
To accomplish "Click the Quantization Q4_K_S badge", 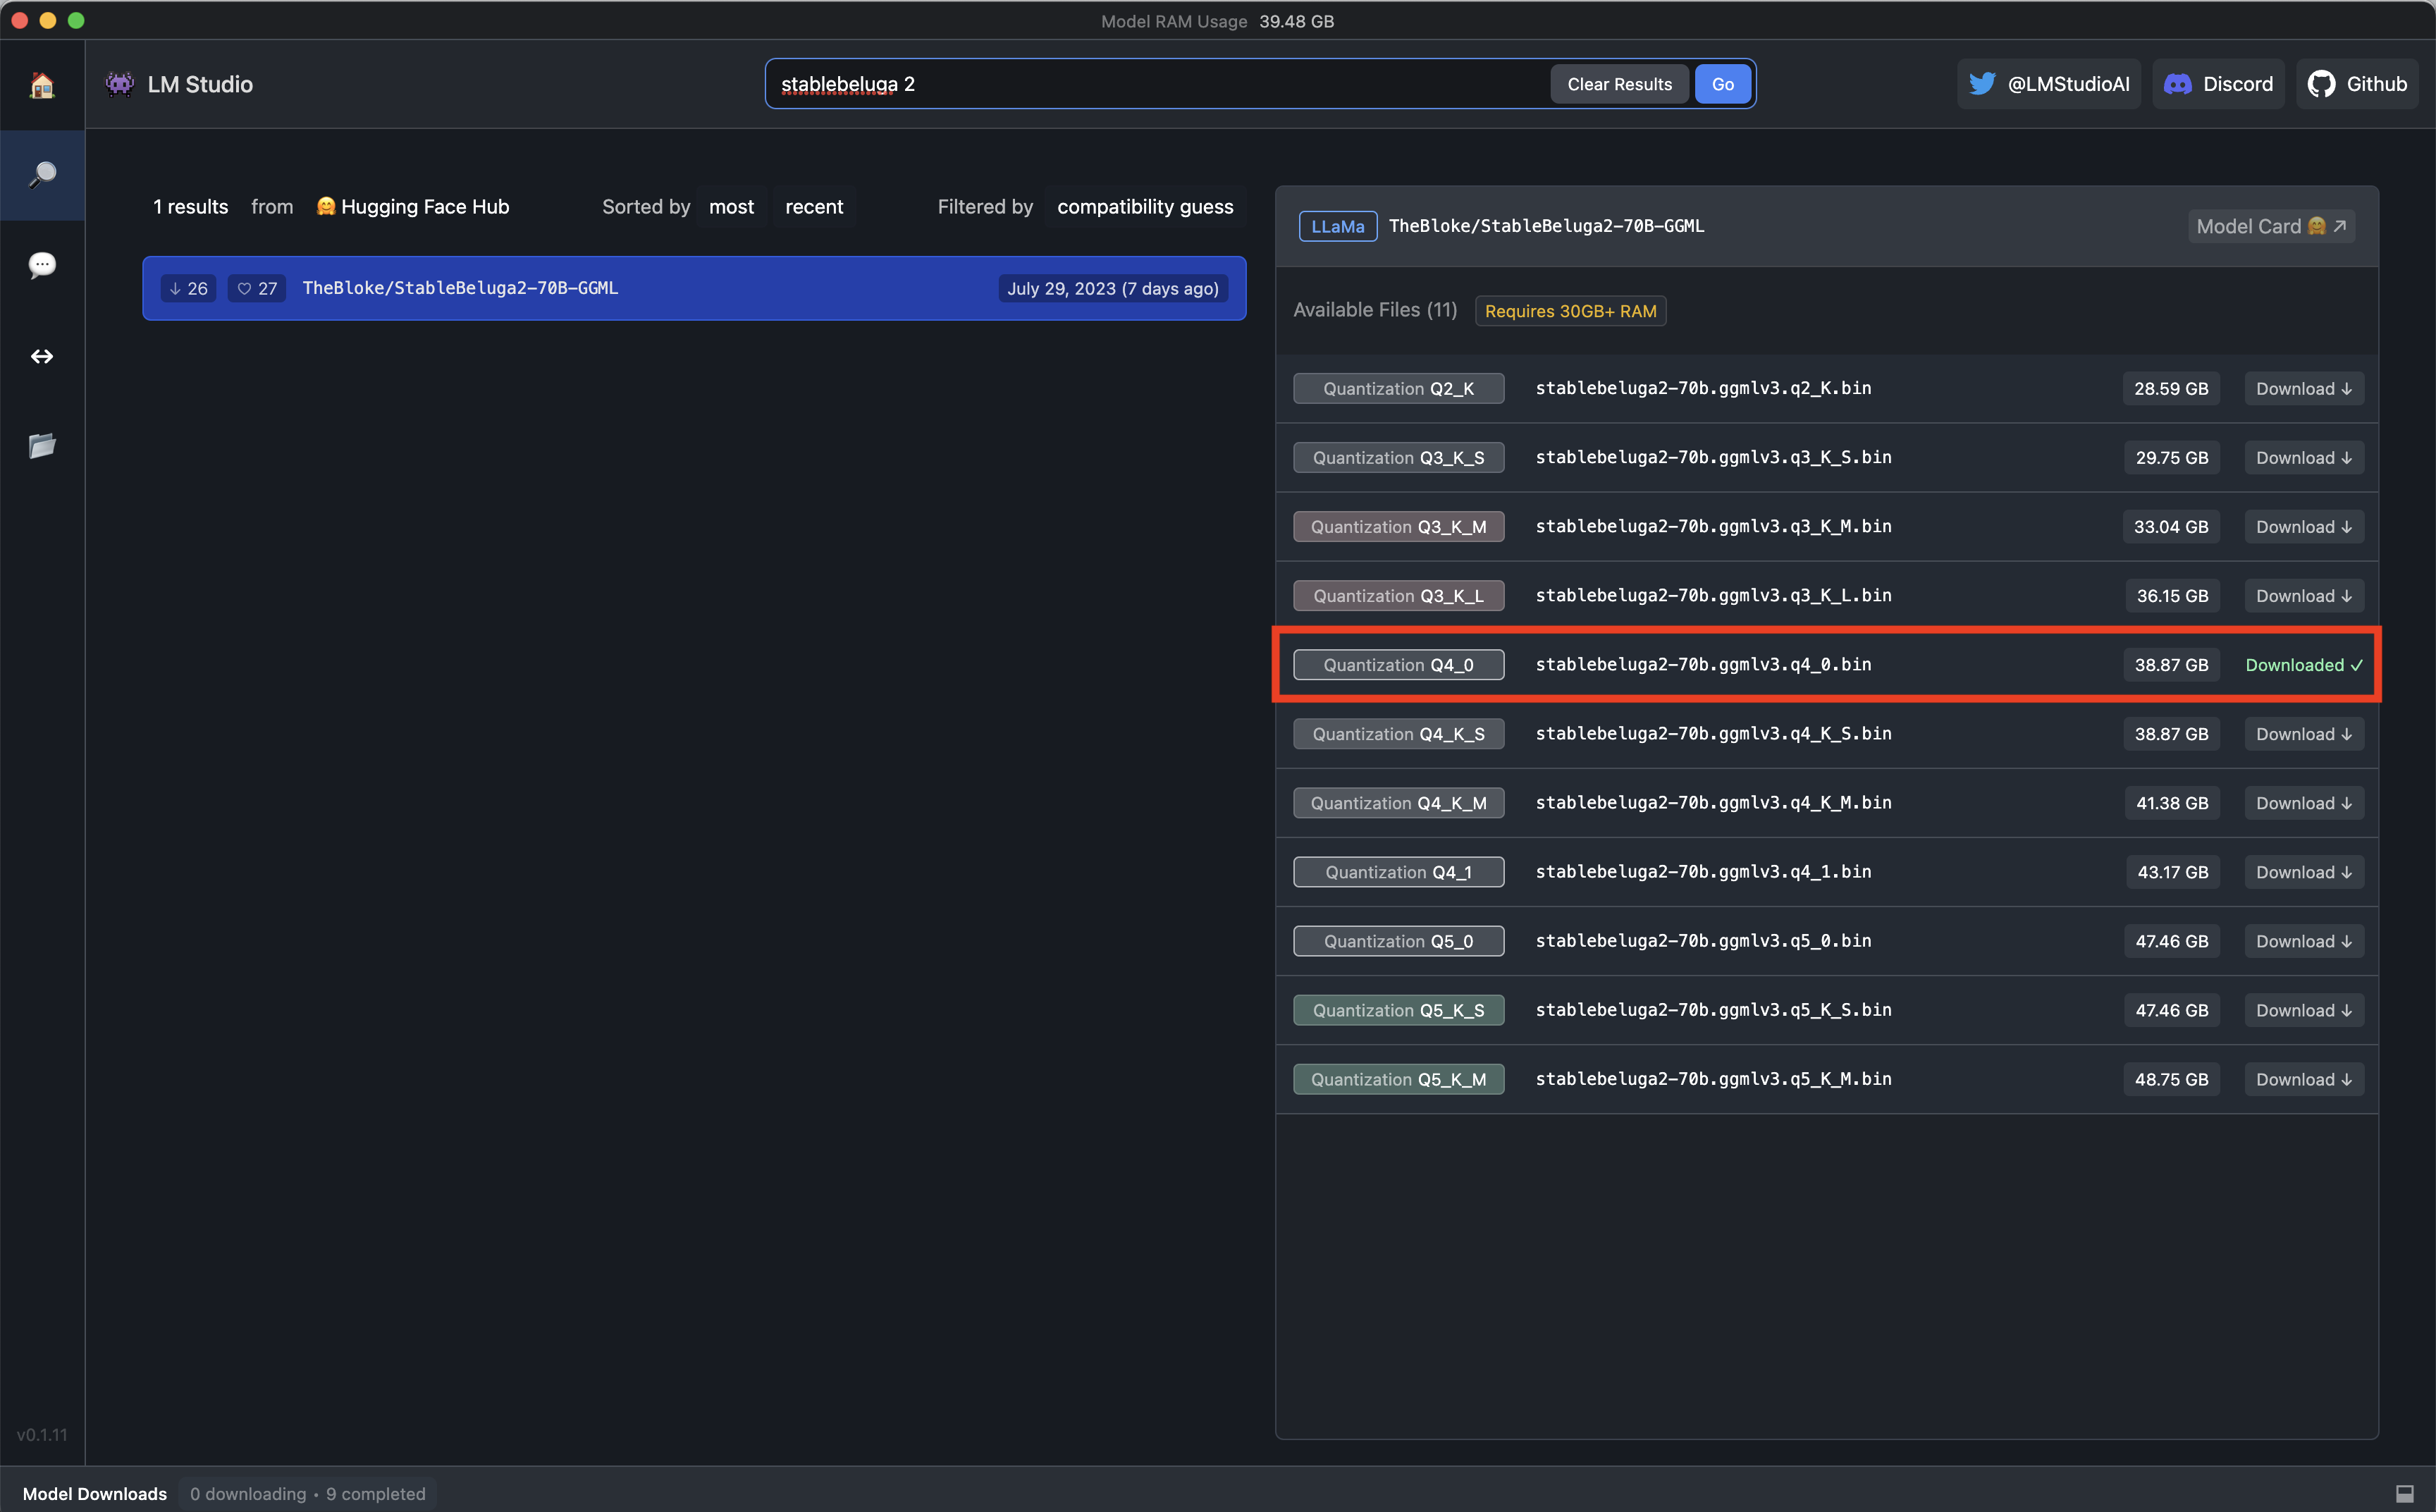I will (1398, 734).
